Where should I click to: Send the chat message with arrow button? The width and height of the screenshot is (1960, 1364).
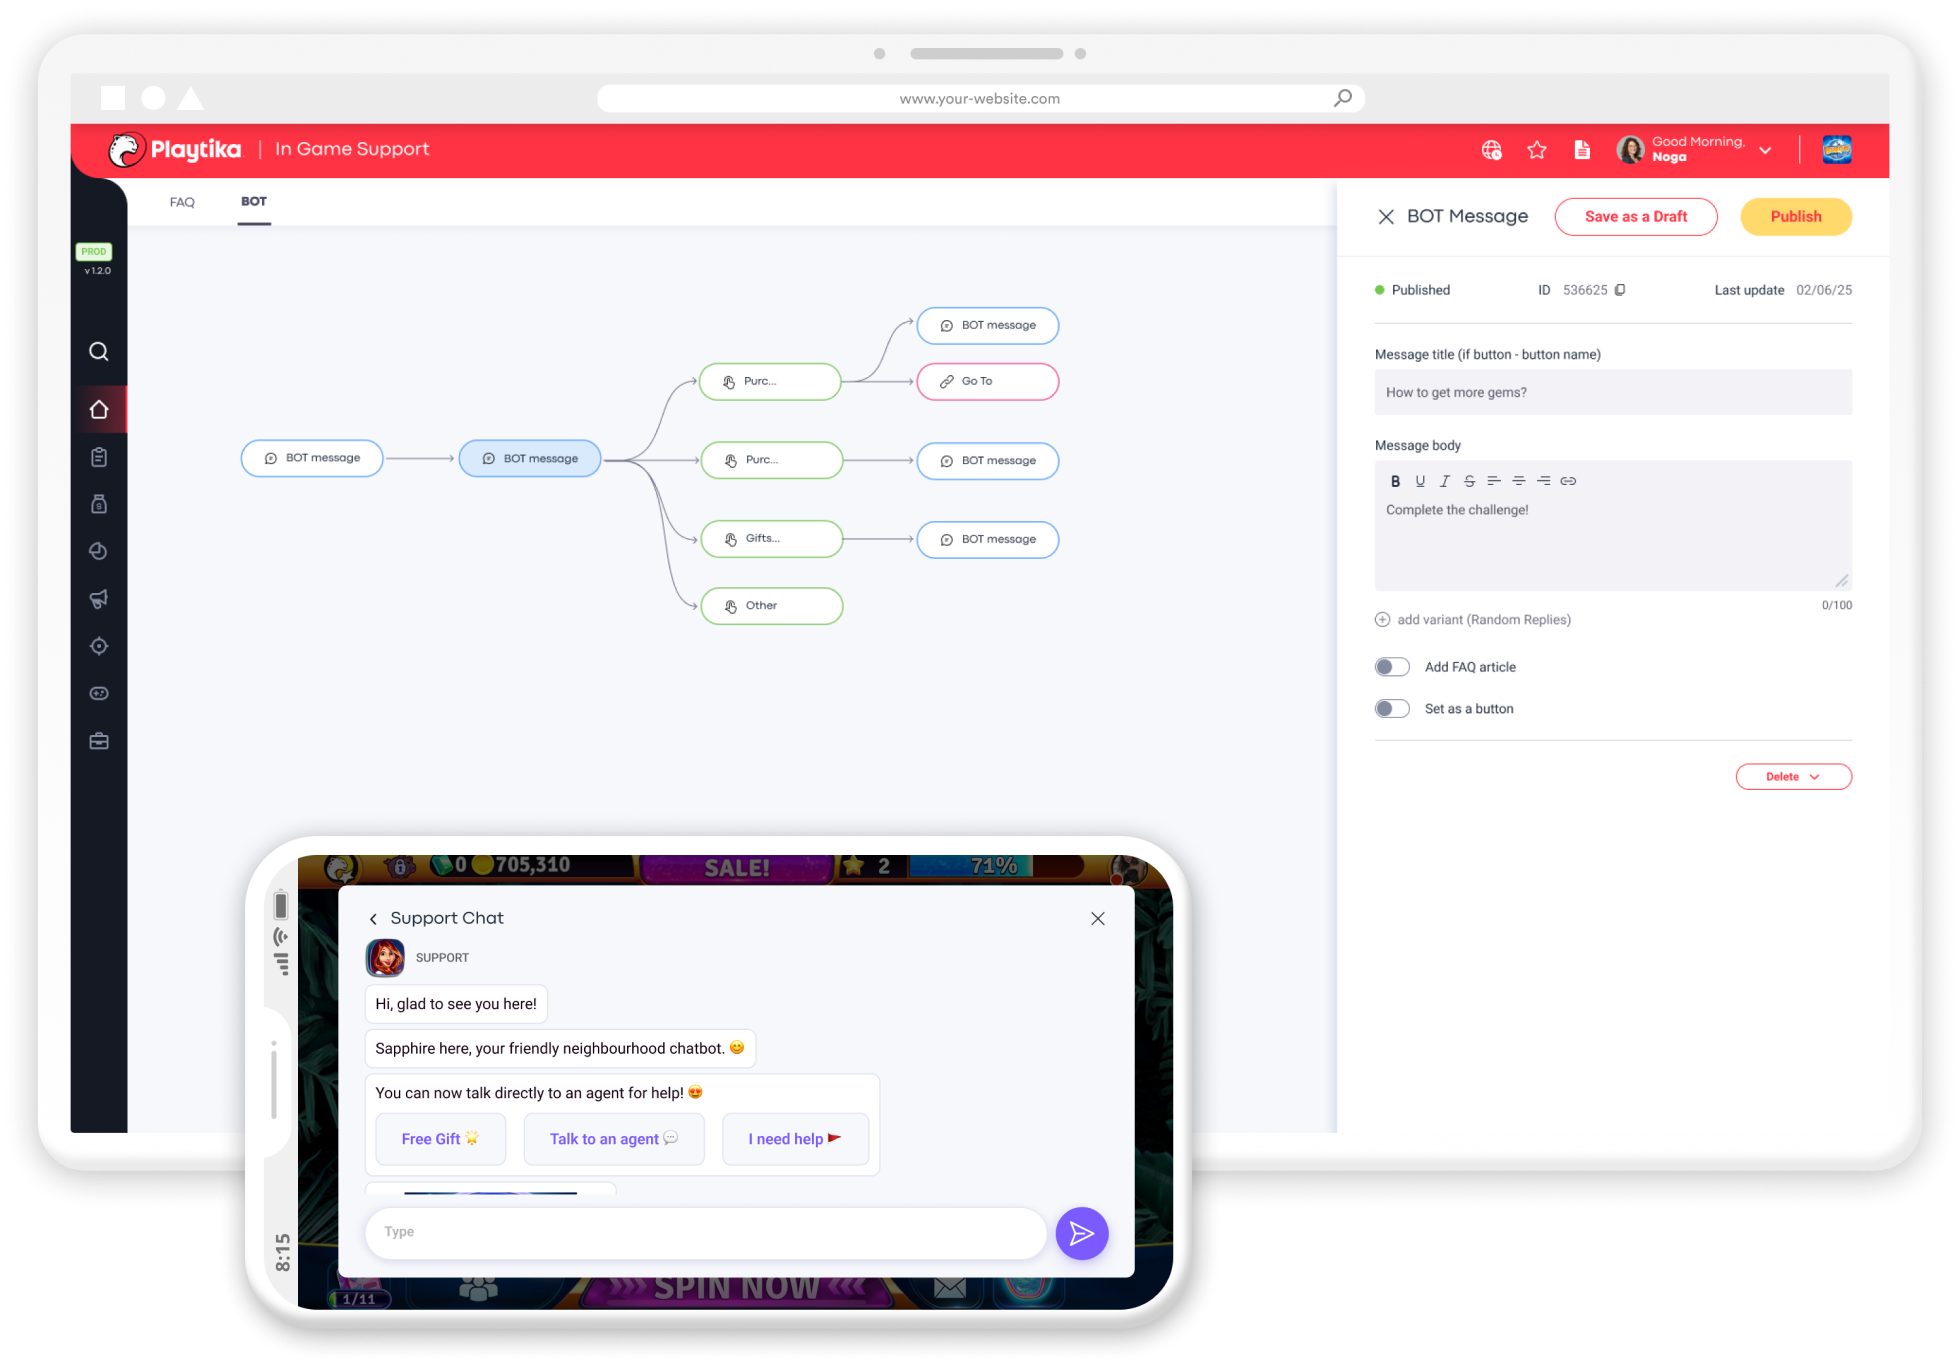point(1082,1234)
